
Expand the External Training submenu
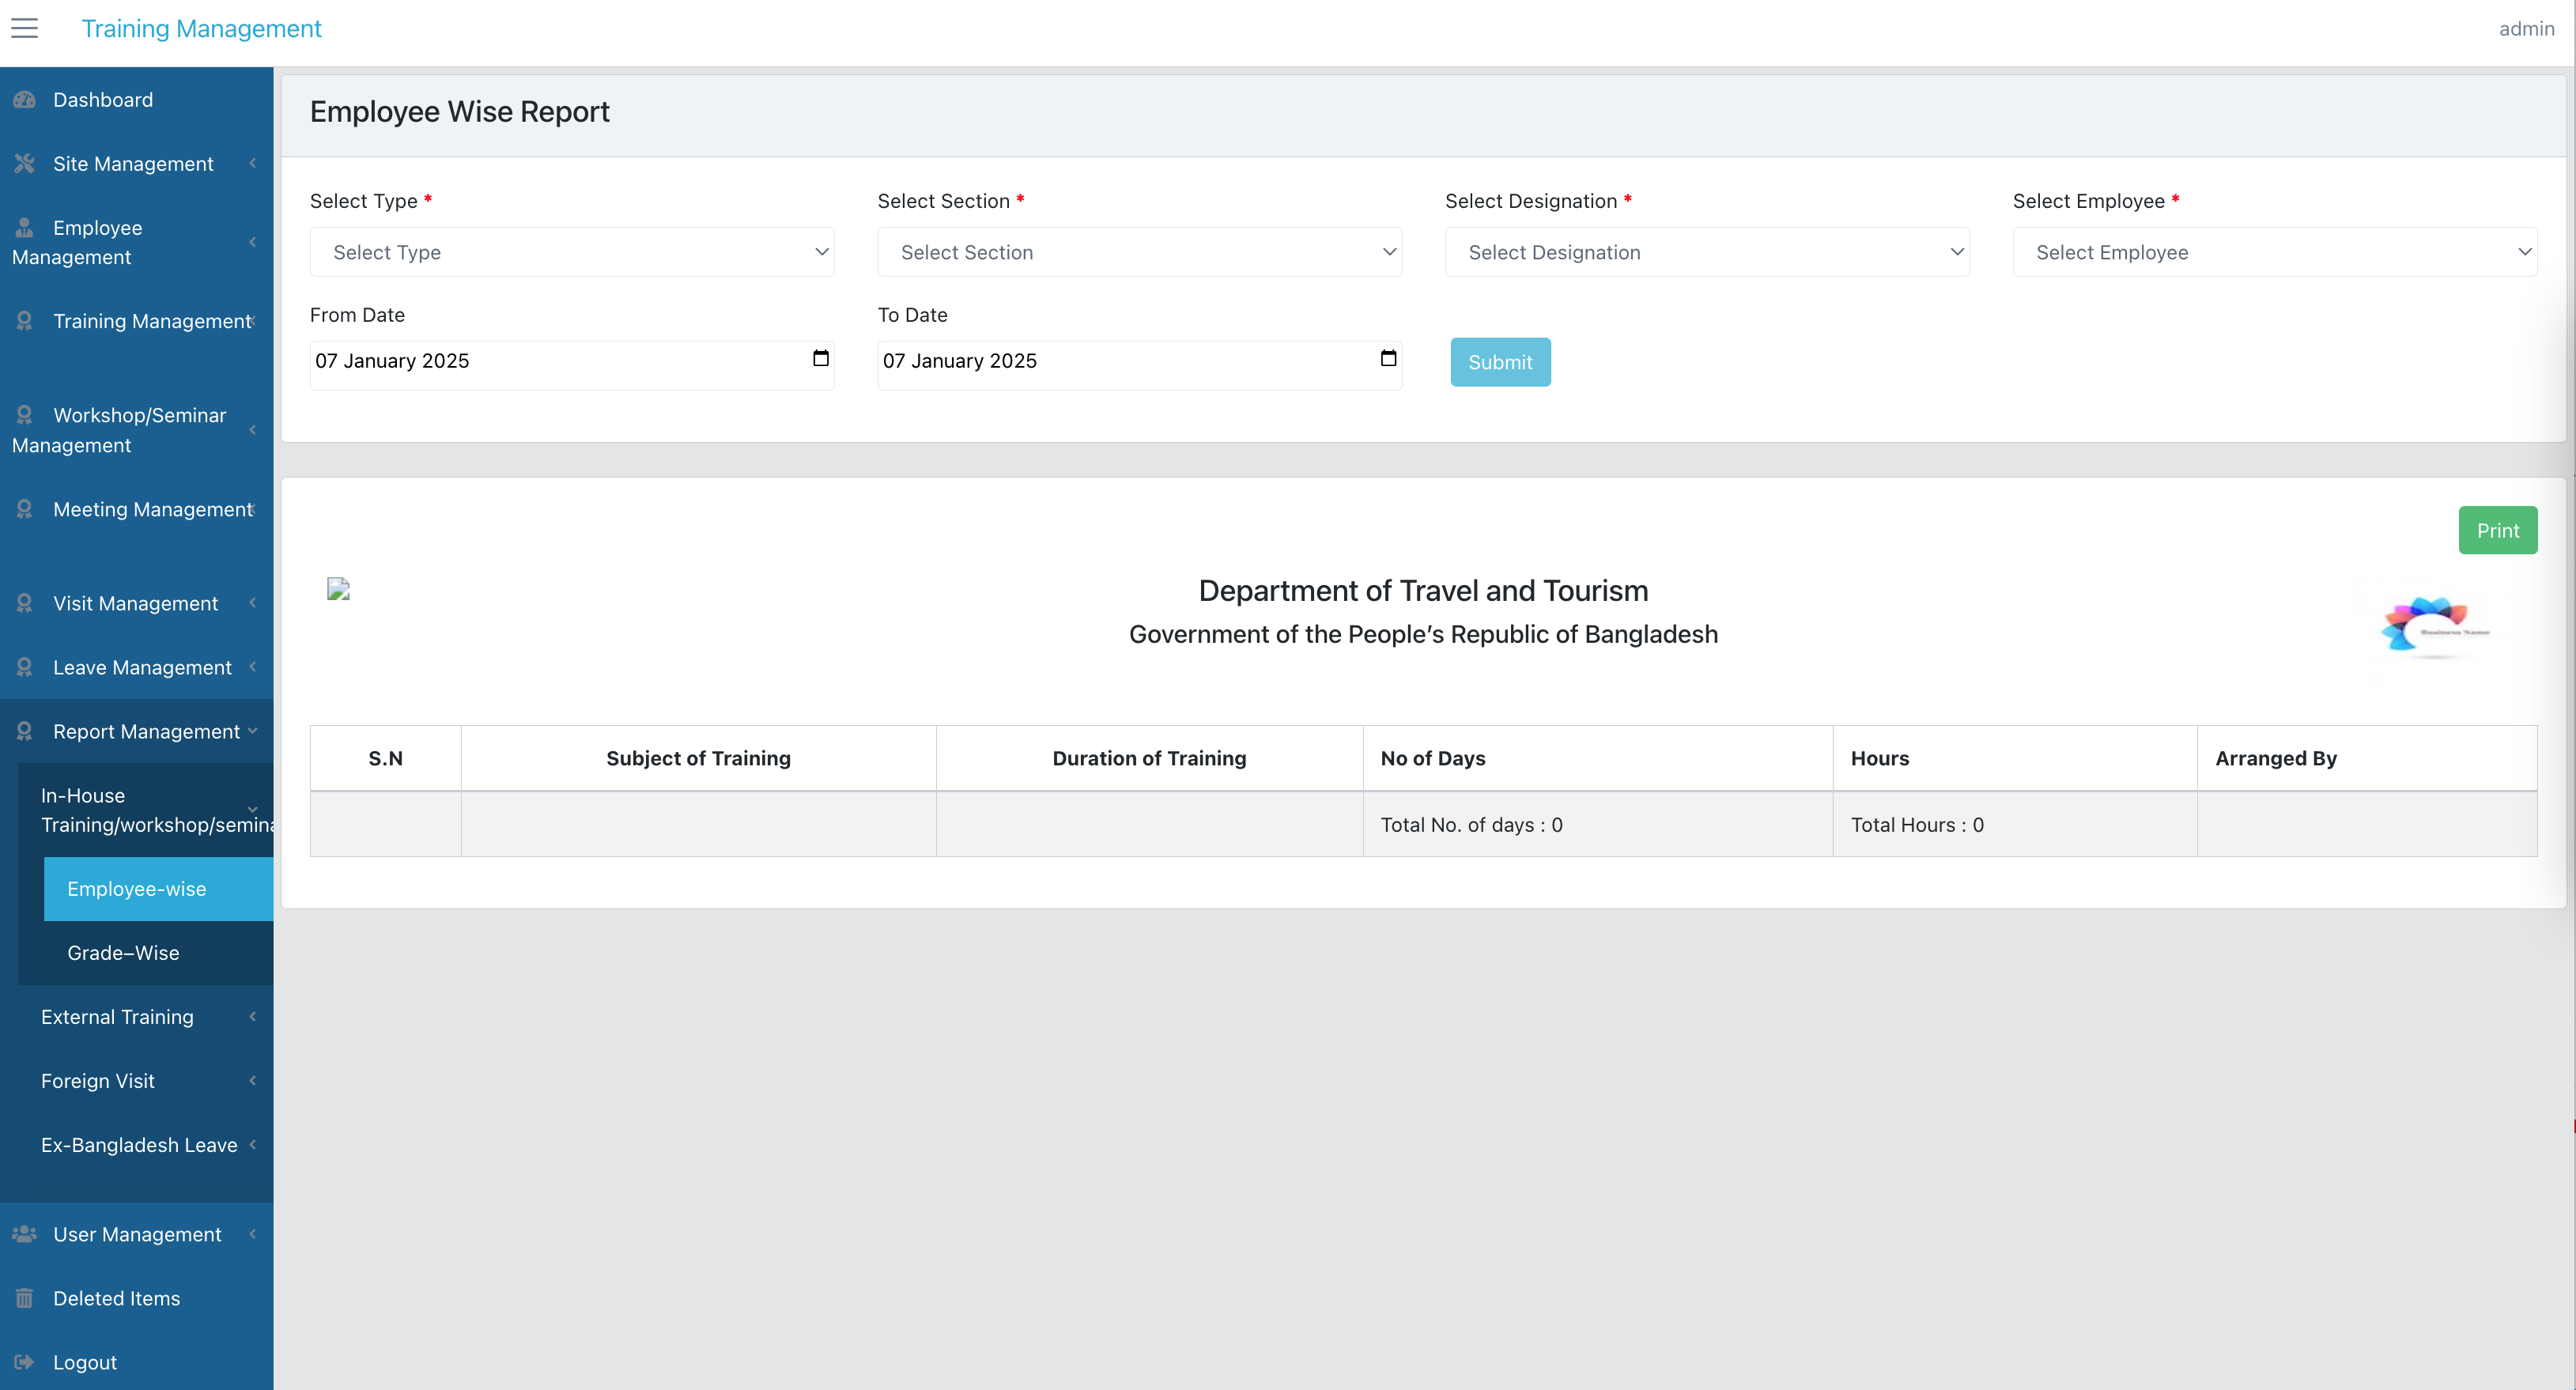[137, 1017]
